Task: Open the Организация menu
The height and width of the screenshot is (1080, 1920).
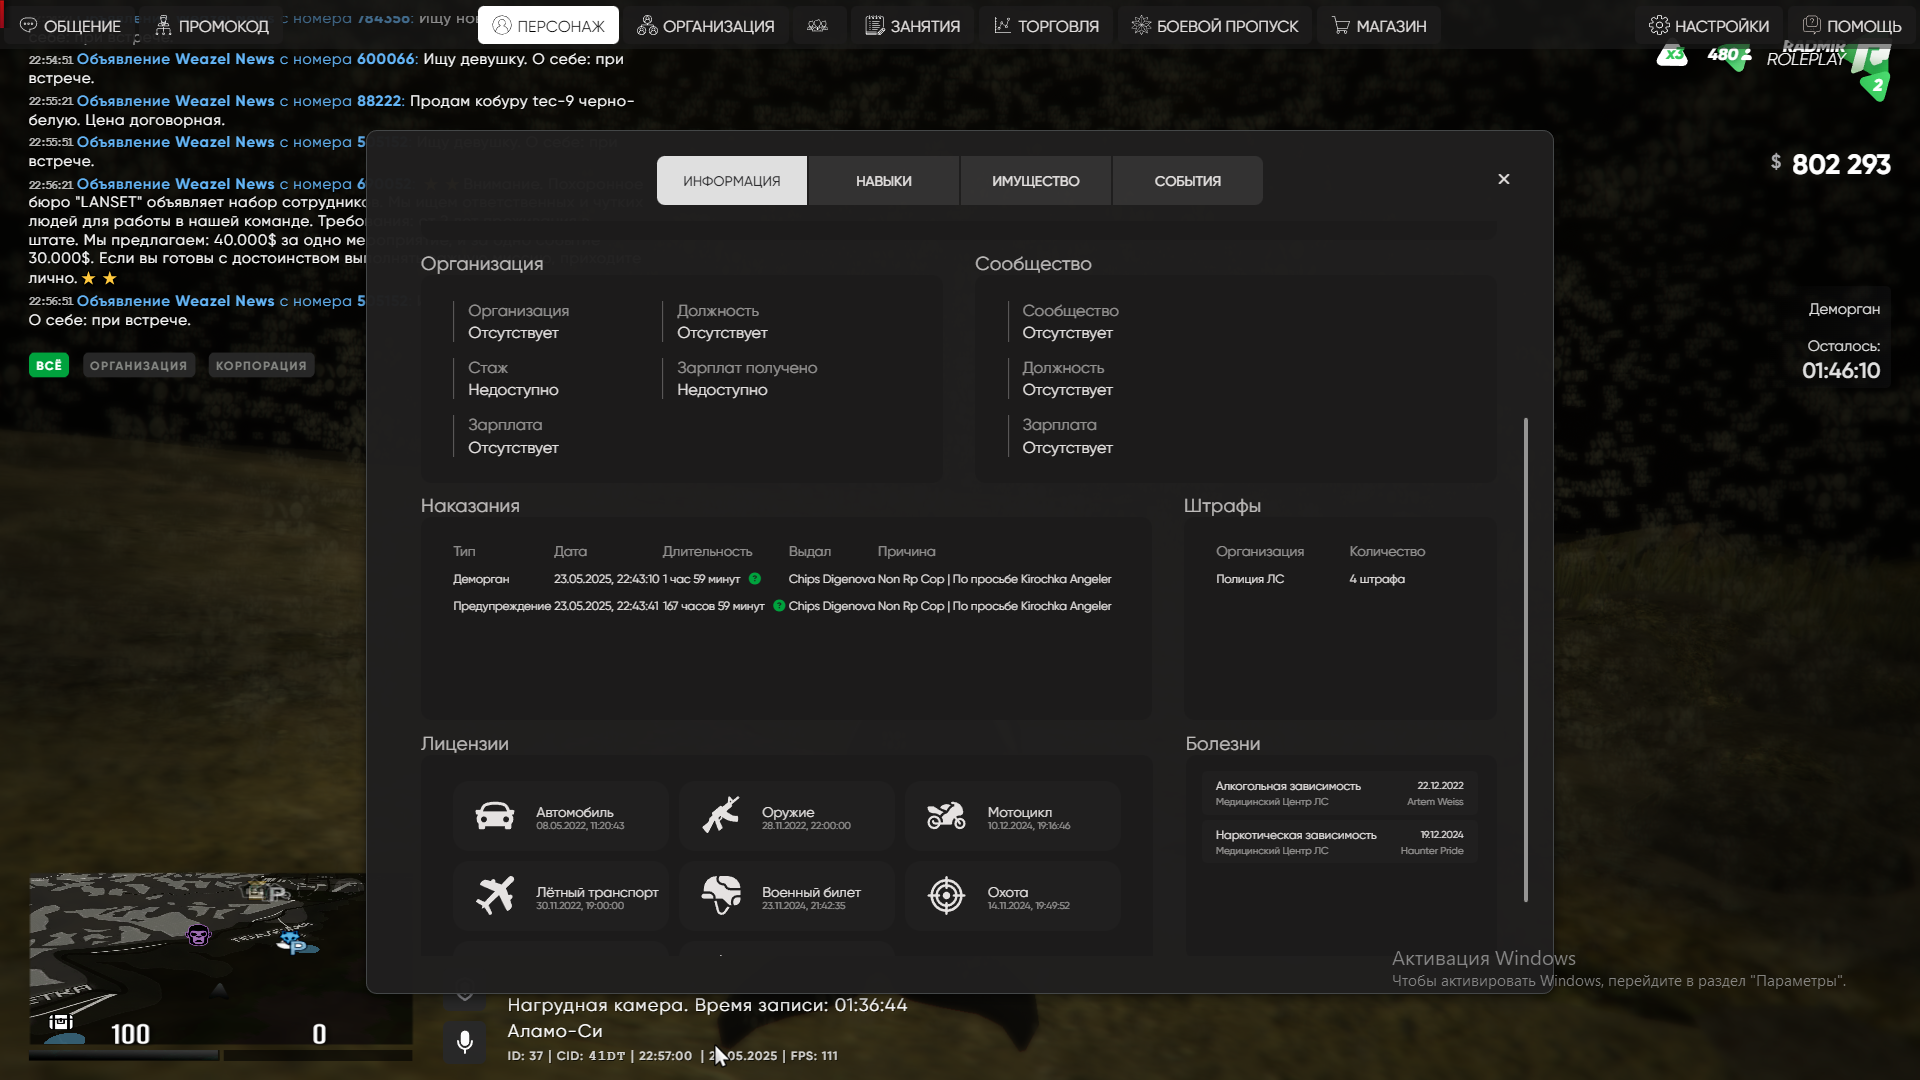Action: pyautogui.click(x=706, y=26)
